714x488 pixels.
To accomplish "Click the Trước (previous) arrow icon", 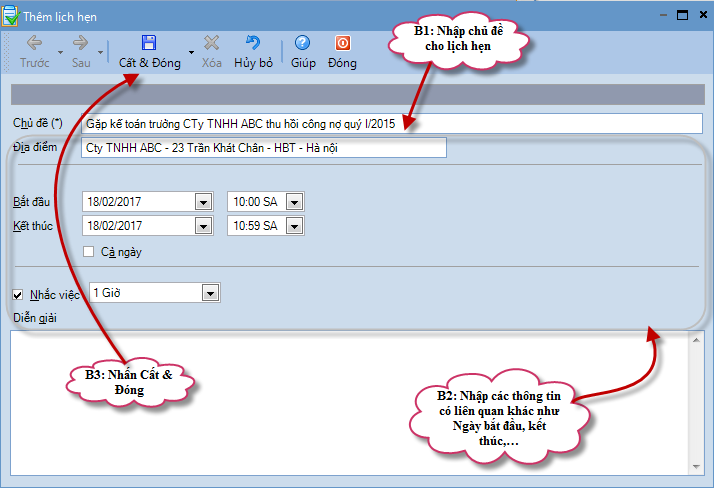I will (x=34, y=43).
